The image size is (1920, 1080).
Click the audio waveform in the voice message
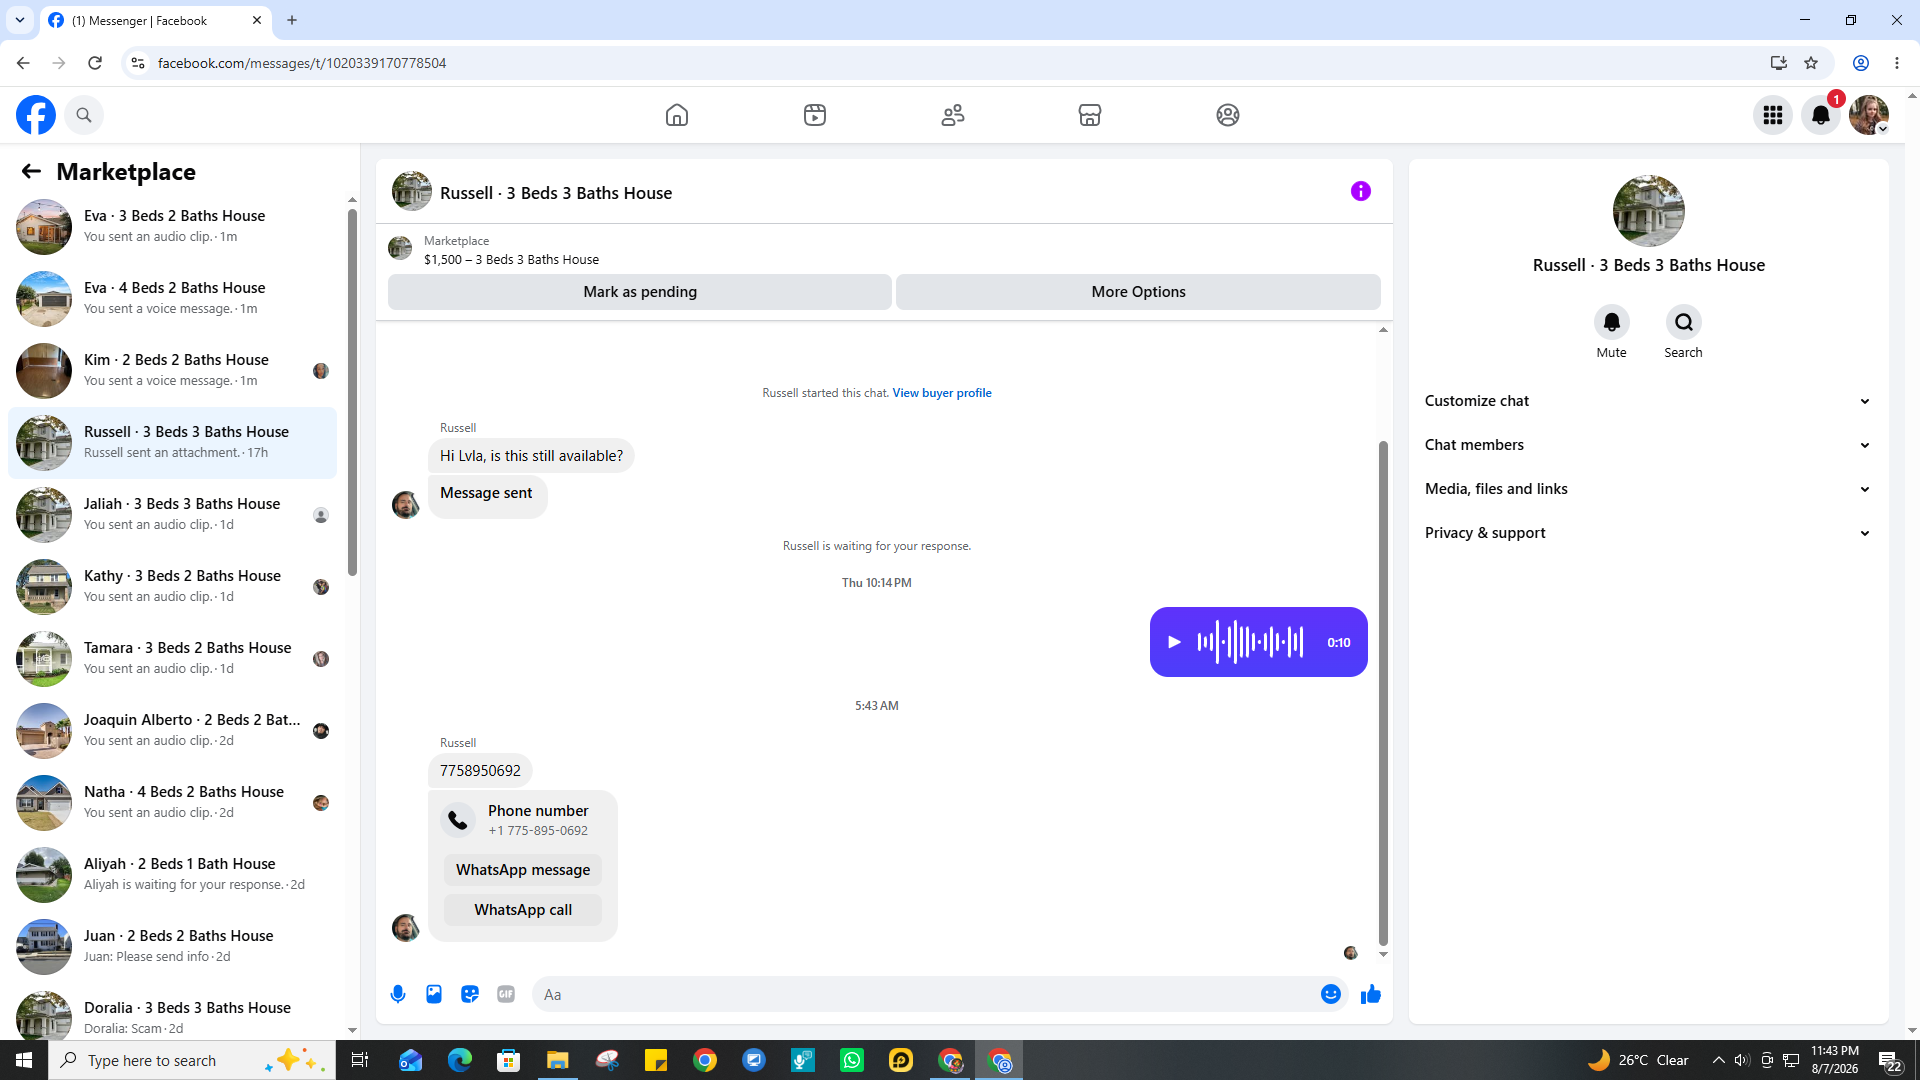click(x=1250, y=642)
